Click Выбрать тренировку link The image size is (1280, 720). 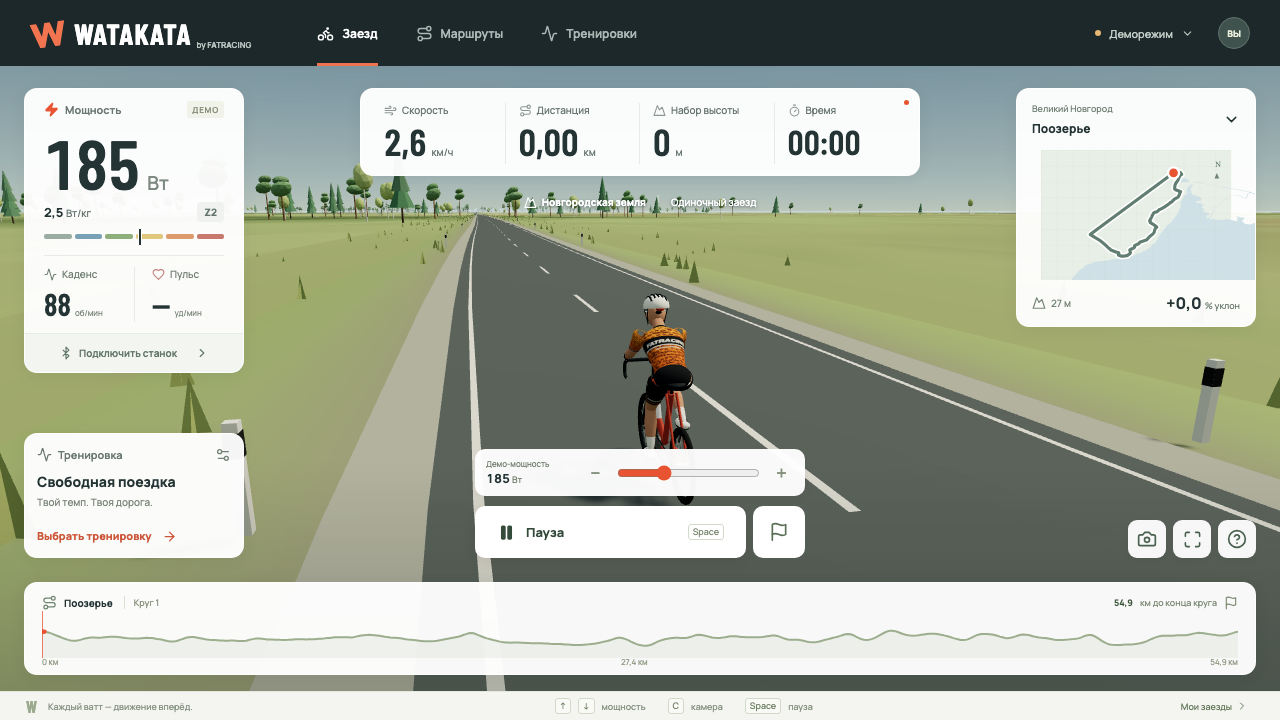(x=106, y=536)
